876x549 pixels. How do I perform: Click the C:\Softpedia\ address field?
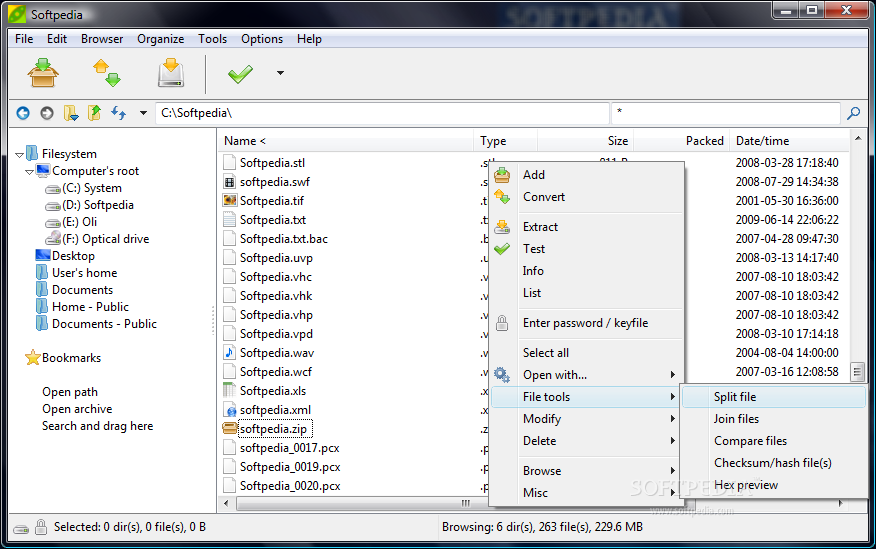coord(382,113)
